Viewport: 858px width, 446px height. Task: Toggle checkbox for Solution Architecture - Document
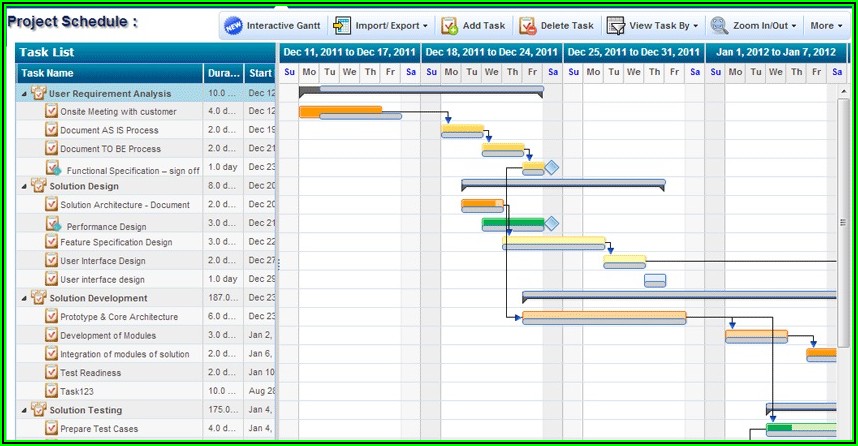51,204
